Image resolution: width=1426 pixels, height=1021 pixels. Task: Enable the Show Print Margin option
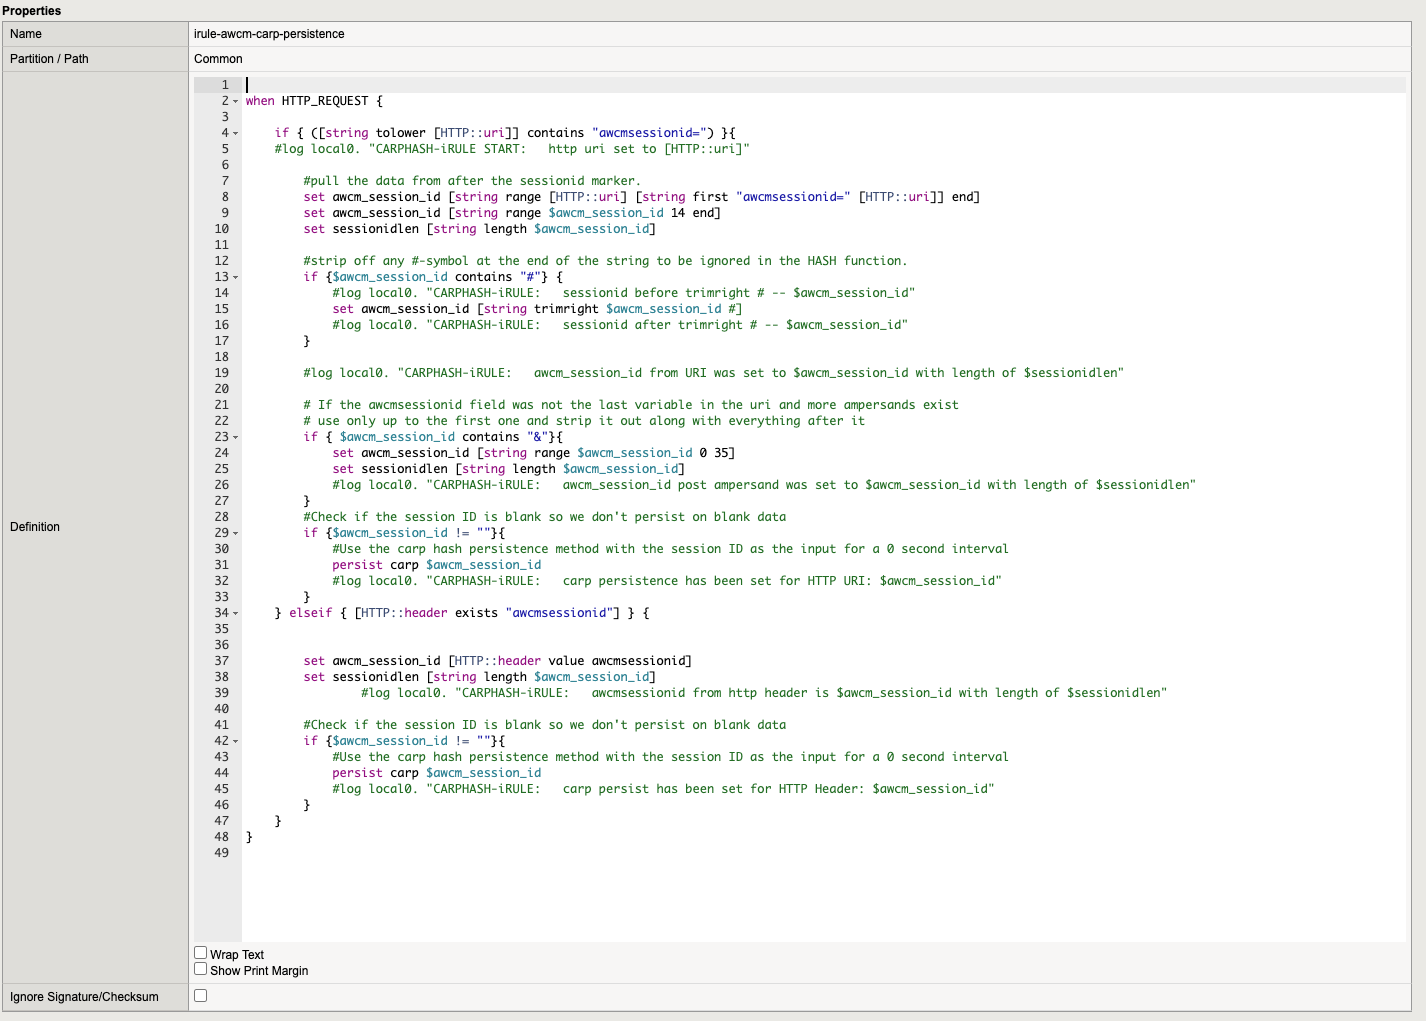(x=200, y=968)
